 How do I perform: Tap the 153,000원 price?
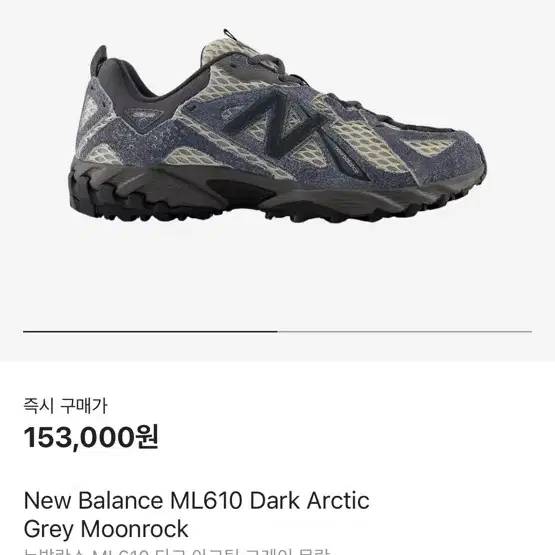(91, 437)
